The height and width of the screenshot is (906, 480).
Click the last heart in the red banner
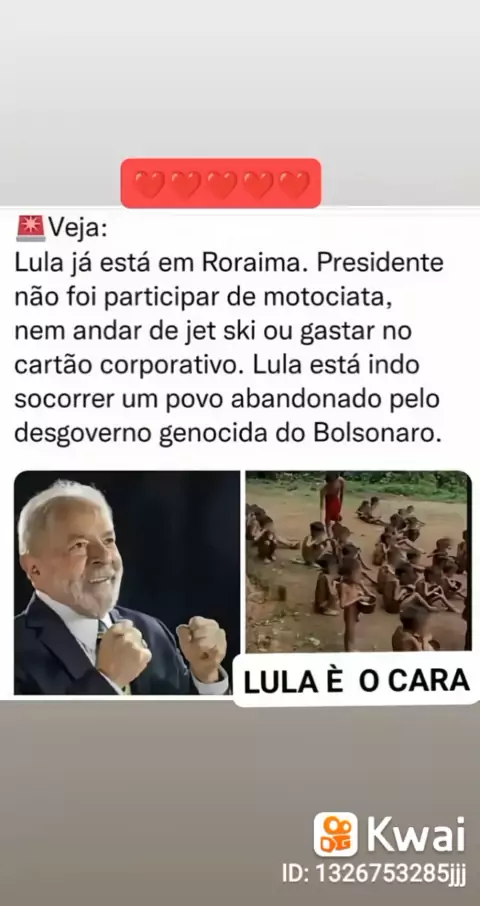click(293, 184)
